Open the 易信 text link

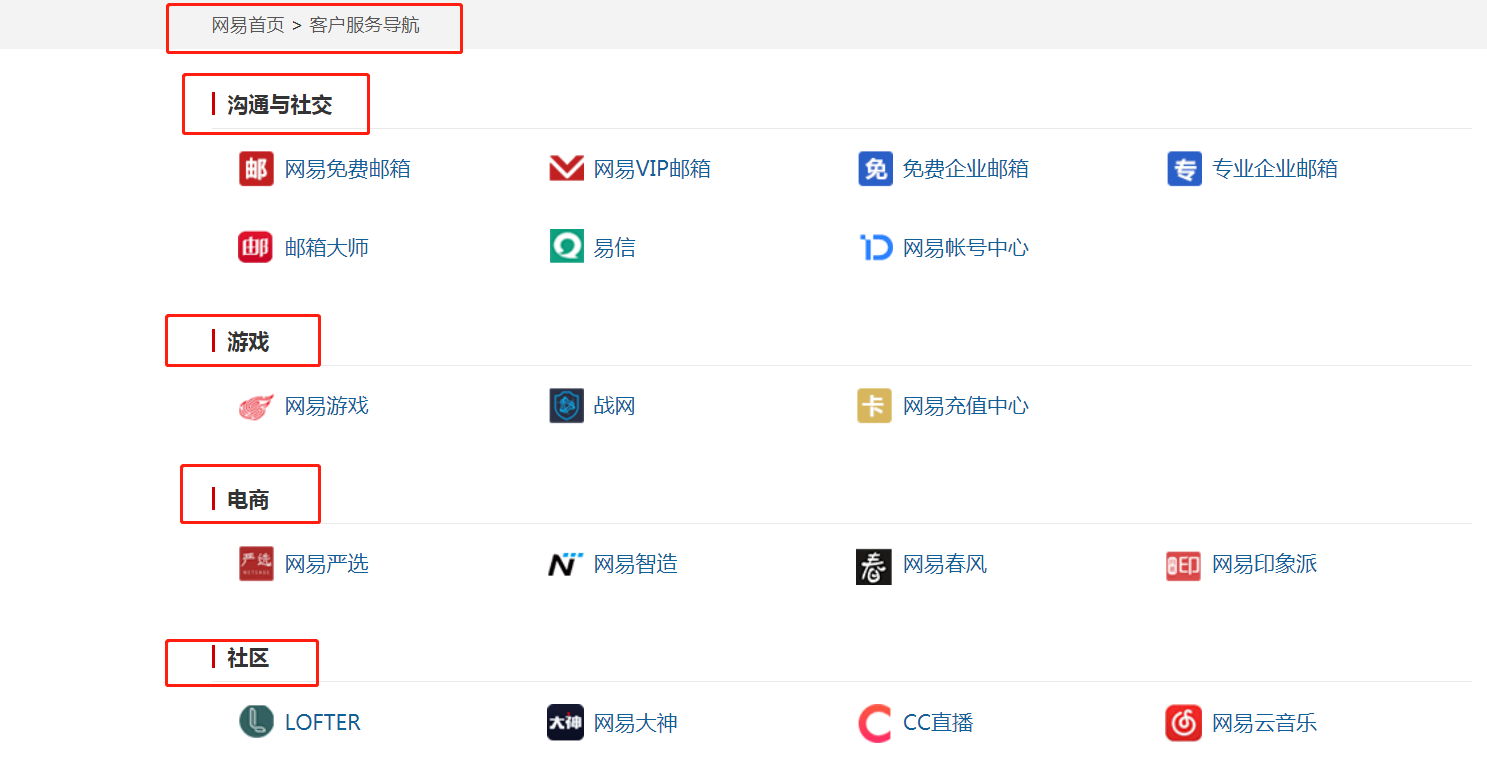pyautogui.click(x=615, y=247)
